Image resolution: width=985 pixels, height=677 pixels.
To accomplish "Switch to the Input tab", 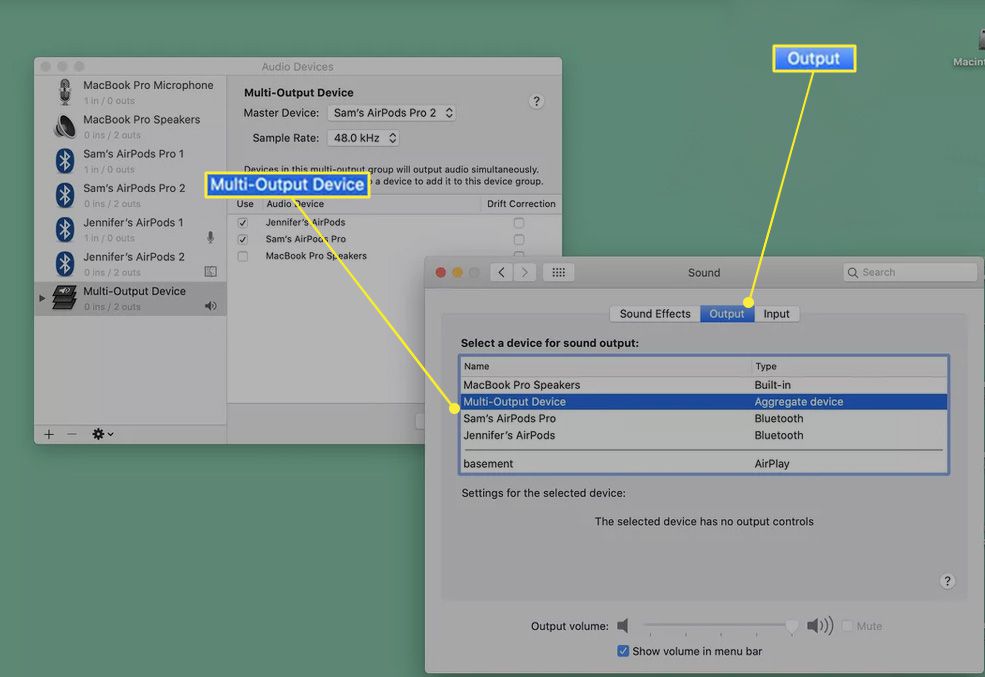I will (776, 314).
